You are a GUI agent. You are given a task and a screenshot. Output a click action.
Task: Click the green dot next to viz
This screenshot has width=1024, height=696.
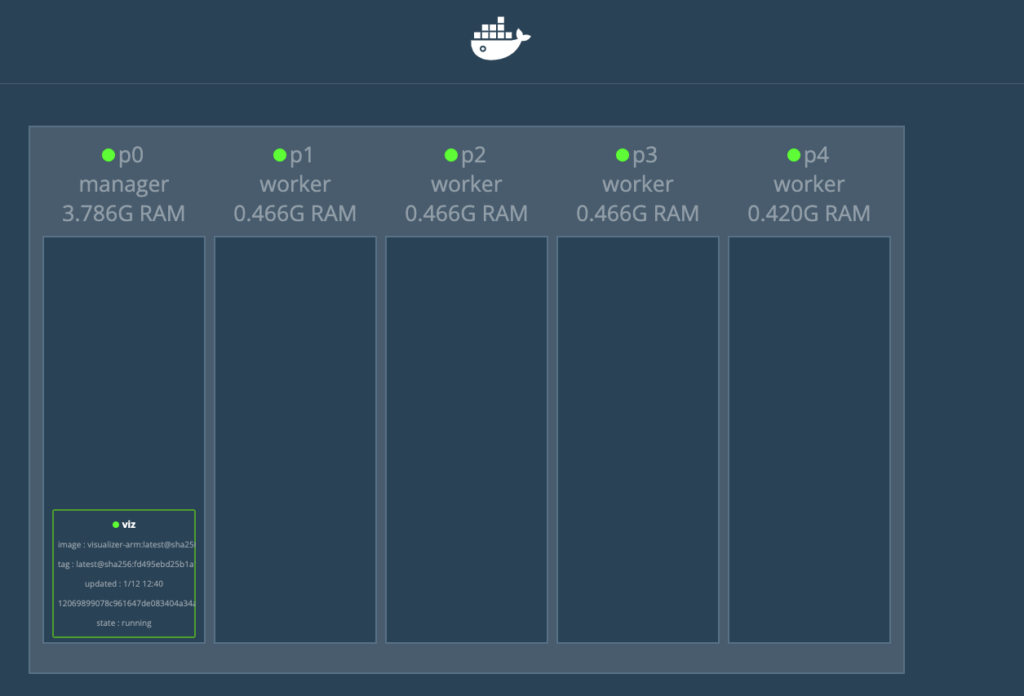point(116,524)
